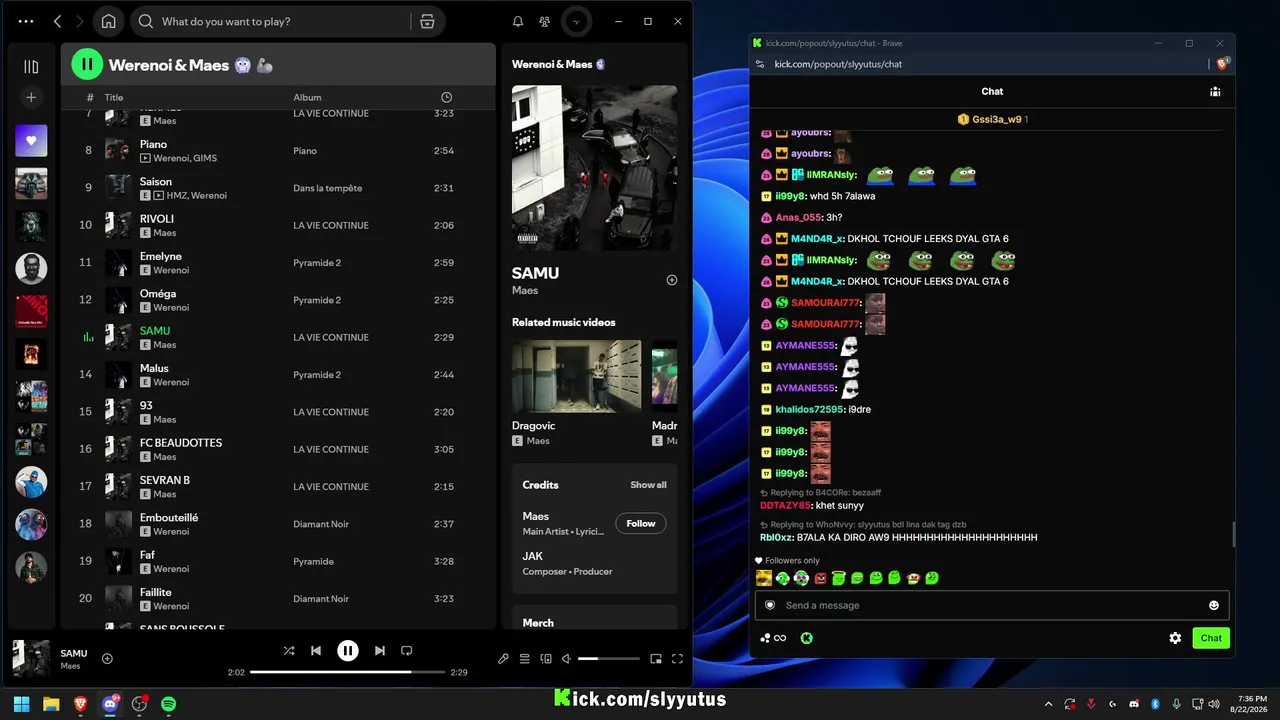Screen dimensions: 1280x720
Task: Go forward in Spotify navigation
Action: 80,21
